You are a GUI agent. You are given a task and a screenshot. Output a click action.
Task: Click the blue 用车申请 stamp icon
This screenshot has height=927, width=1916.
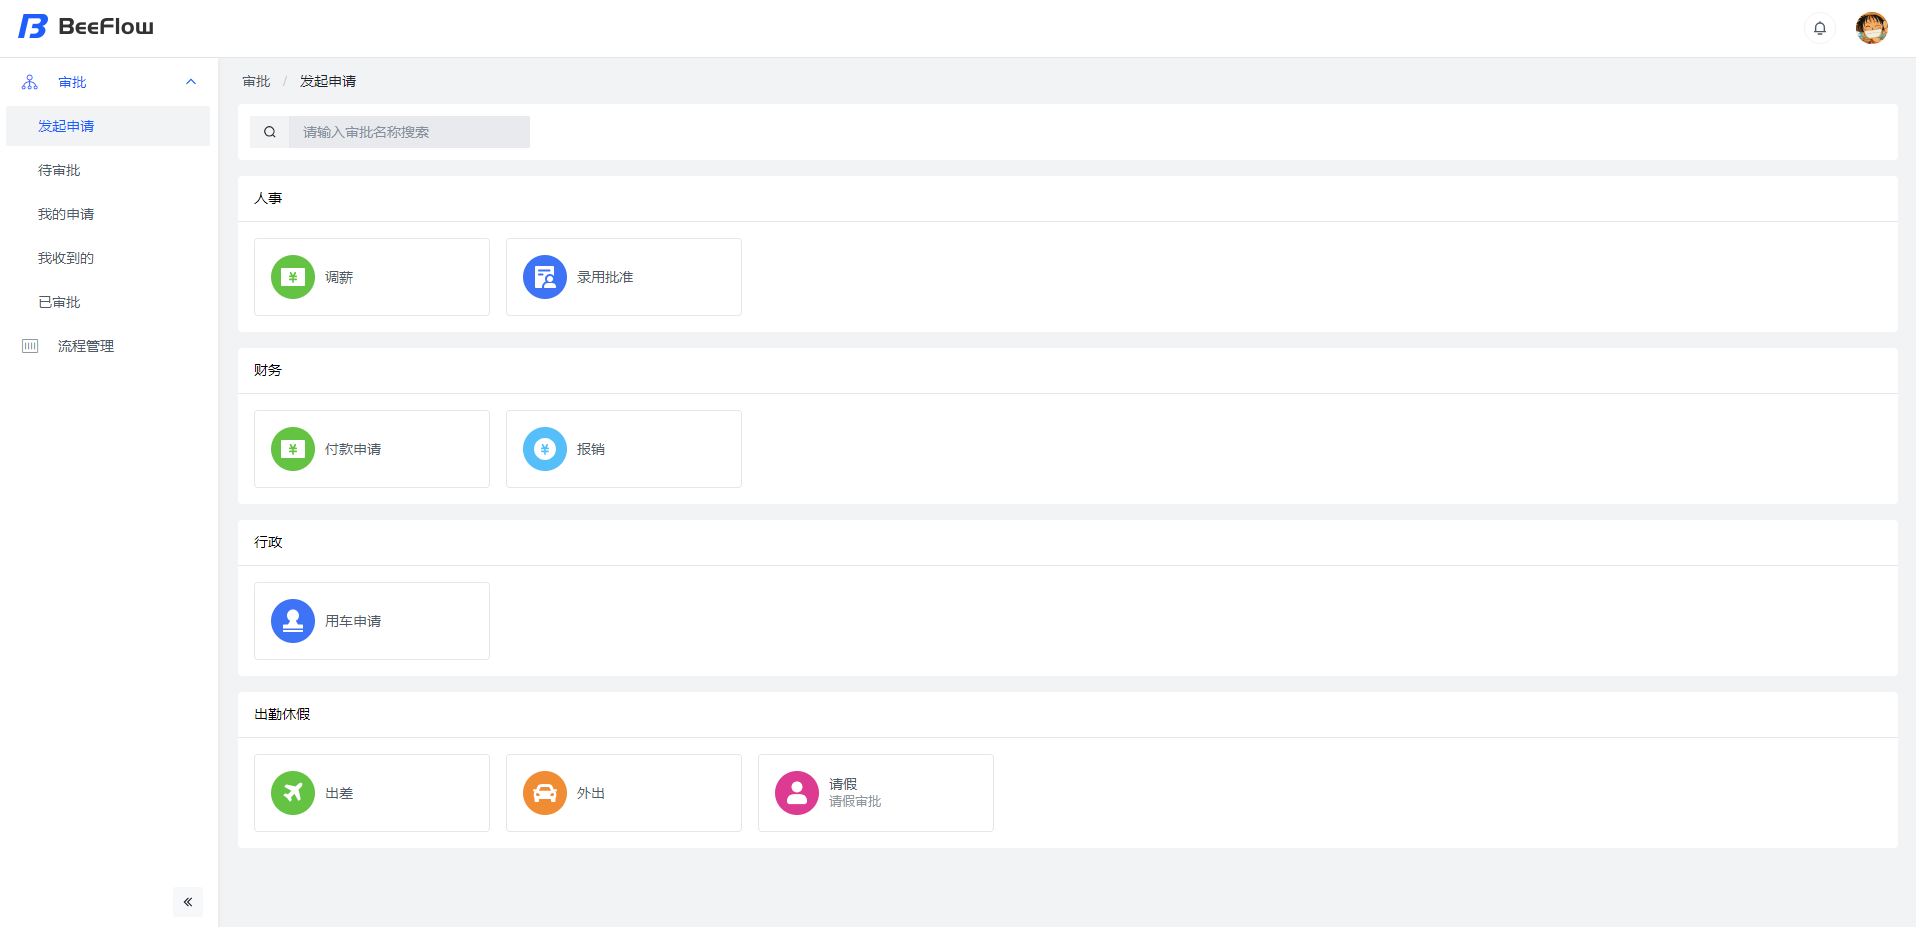[x=293, y=621]
